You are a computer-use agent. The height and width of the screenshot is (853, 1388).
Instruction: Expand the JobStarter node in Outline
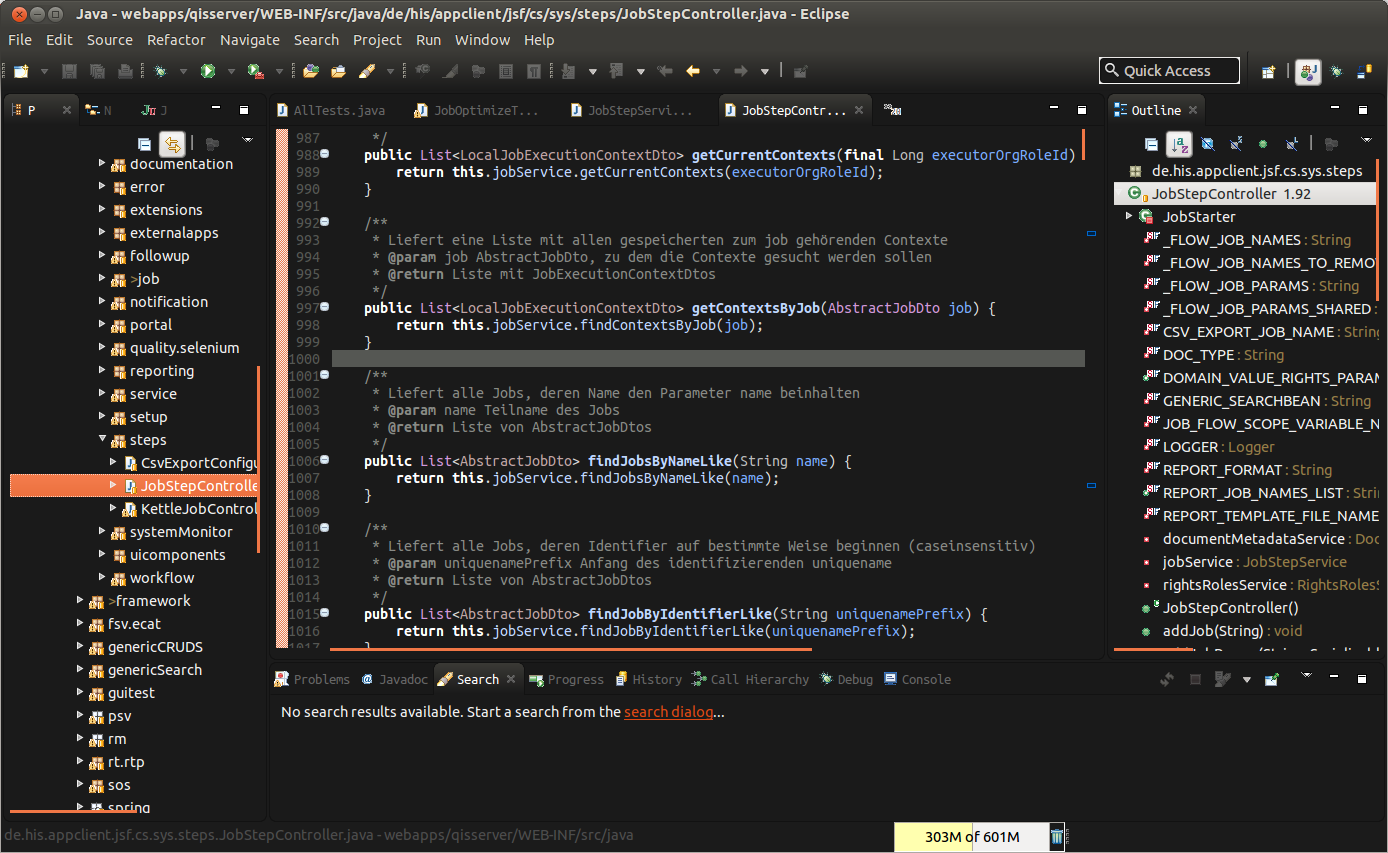coord(1129,217)
